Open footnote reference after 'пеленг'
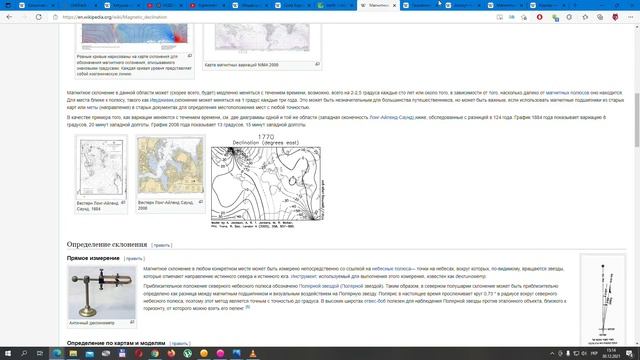Viewport: 640px width, 360px height. click(247, 307)
